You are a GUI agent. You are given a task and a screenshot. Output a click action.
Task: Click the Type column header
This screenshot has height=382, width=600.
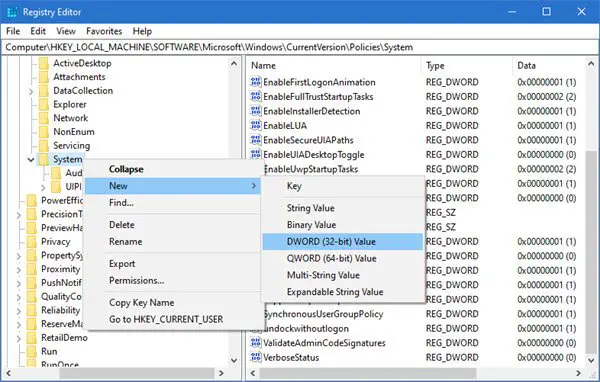point(466,66)
